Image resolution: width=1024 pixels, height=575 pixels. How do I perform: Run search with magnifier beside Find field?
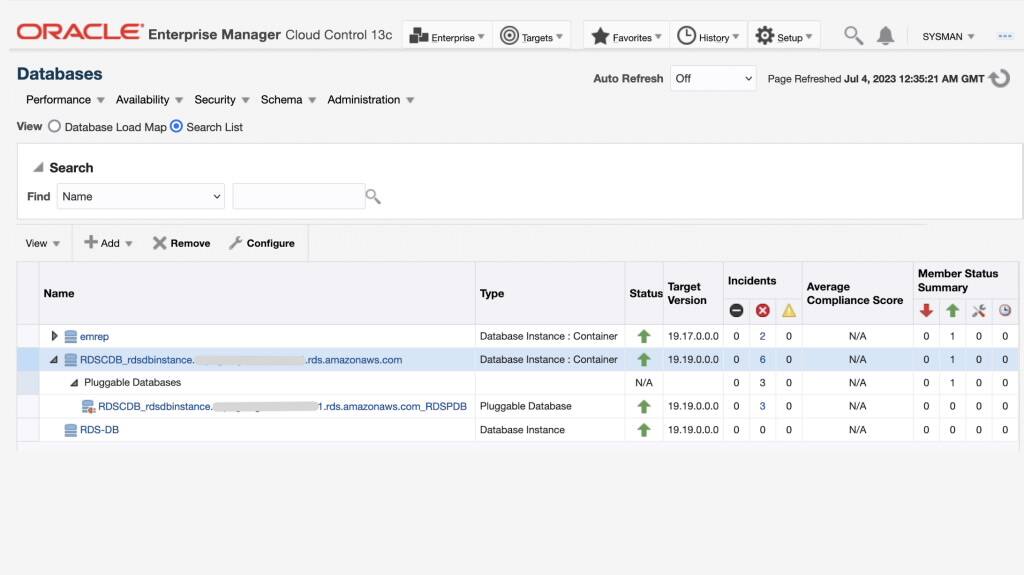click(373, 196)
